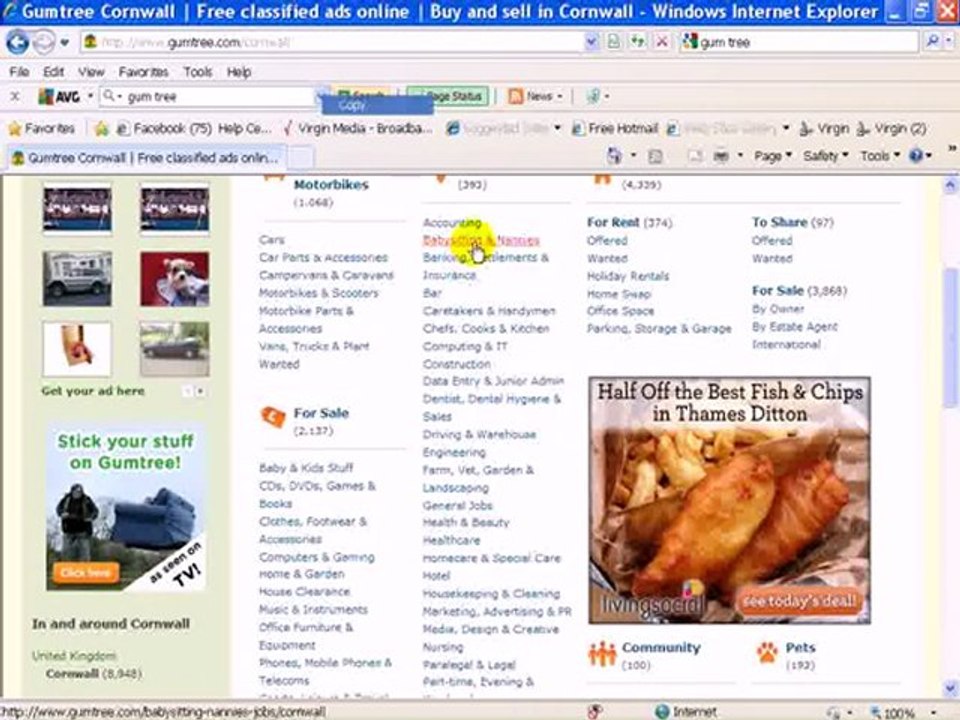Click the Internet zone globe in status bar
Screen dimensions: 960x720
coord(662,712)
